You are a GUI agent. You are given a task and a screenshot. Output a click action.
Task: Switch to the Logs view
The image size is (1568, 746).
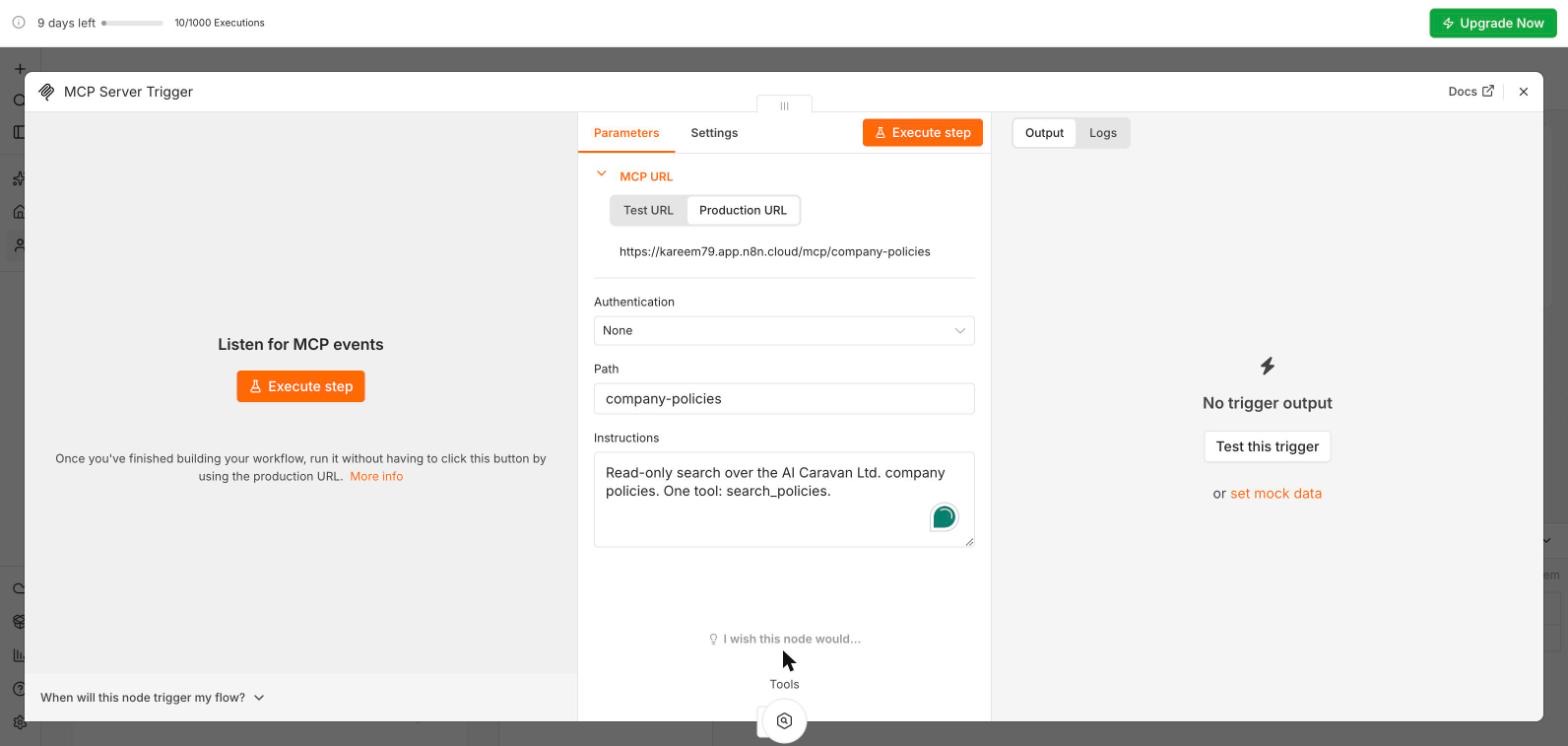click(1103, 133)
